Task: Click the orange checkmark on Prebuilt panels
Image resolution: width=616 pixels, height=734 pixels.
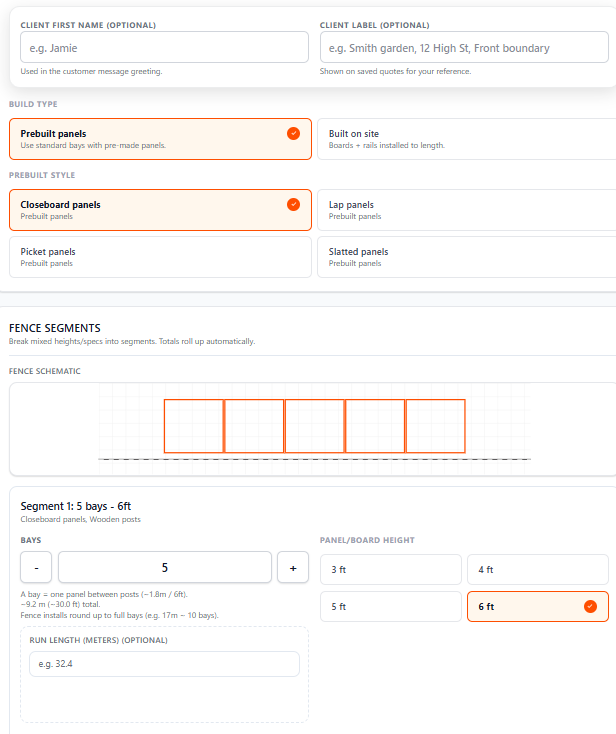Action: pyautogui.click(x=293, y=133)
